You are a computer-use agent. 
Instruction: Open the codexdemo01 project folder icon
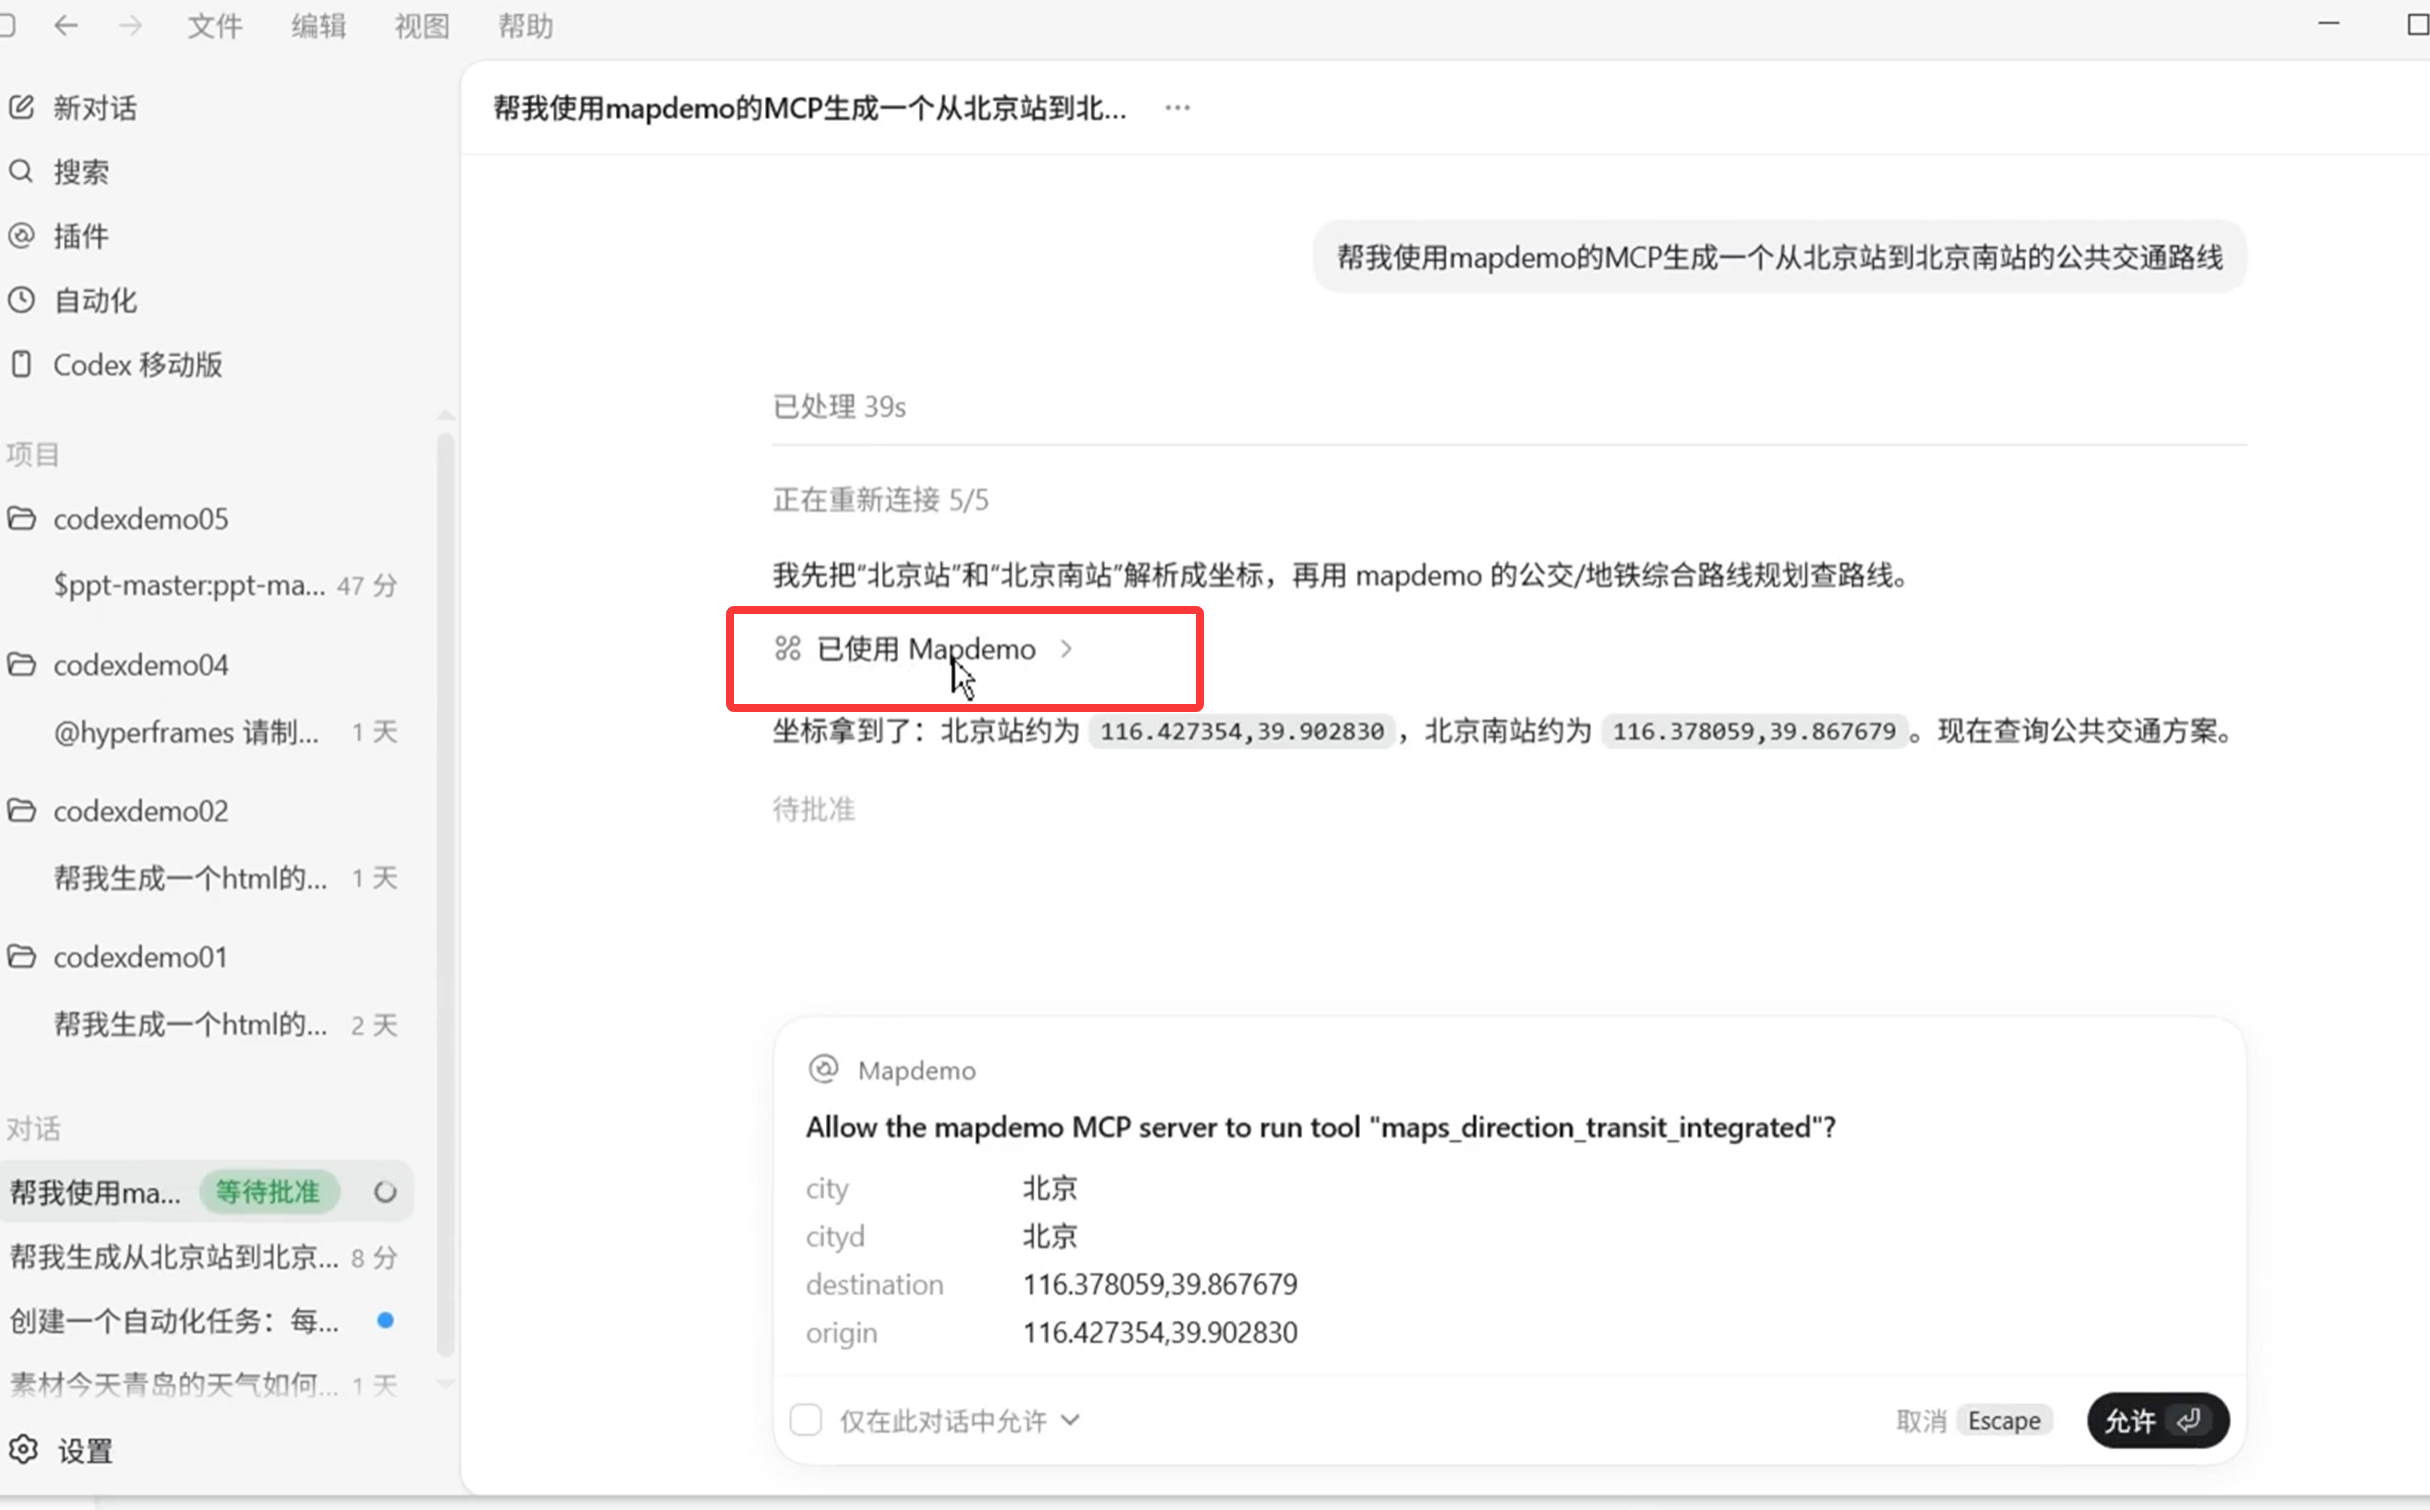22,956
